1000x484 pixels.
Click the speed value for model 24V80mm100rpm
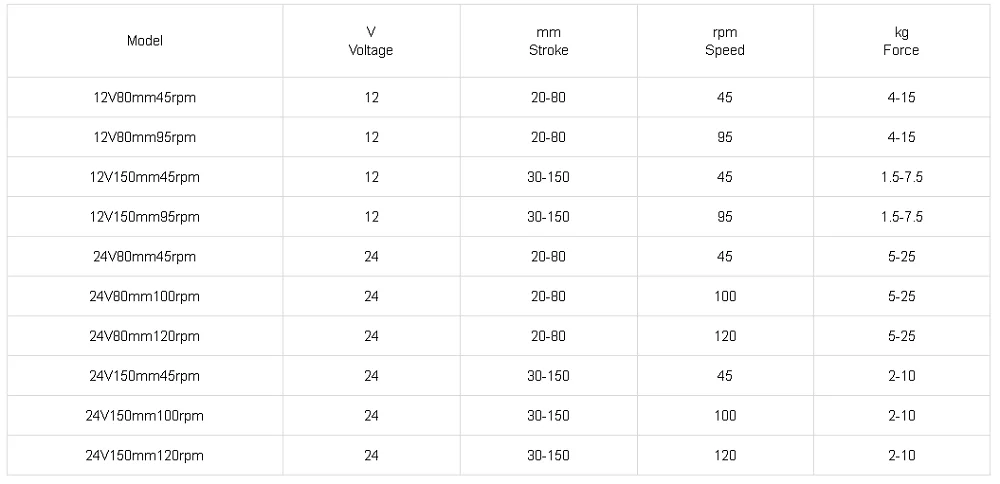tap(725, 296)
